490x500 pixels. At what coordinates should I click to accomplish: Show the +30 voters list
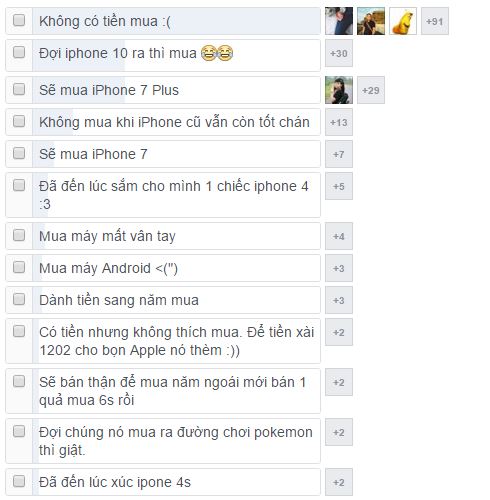(339, 53)
